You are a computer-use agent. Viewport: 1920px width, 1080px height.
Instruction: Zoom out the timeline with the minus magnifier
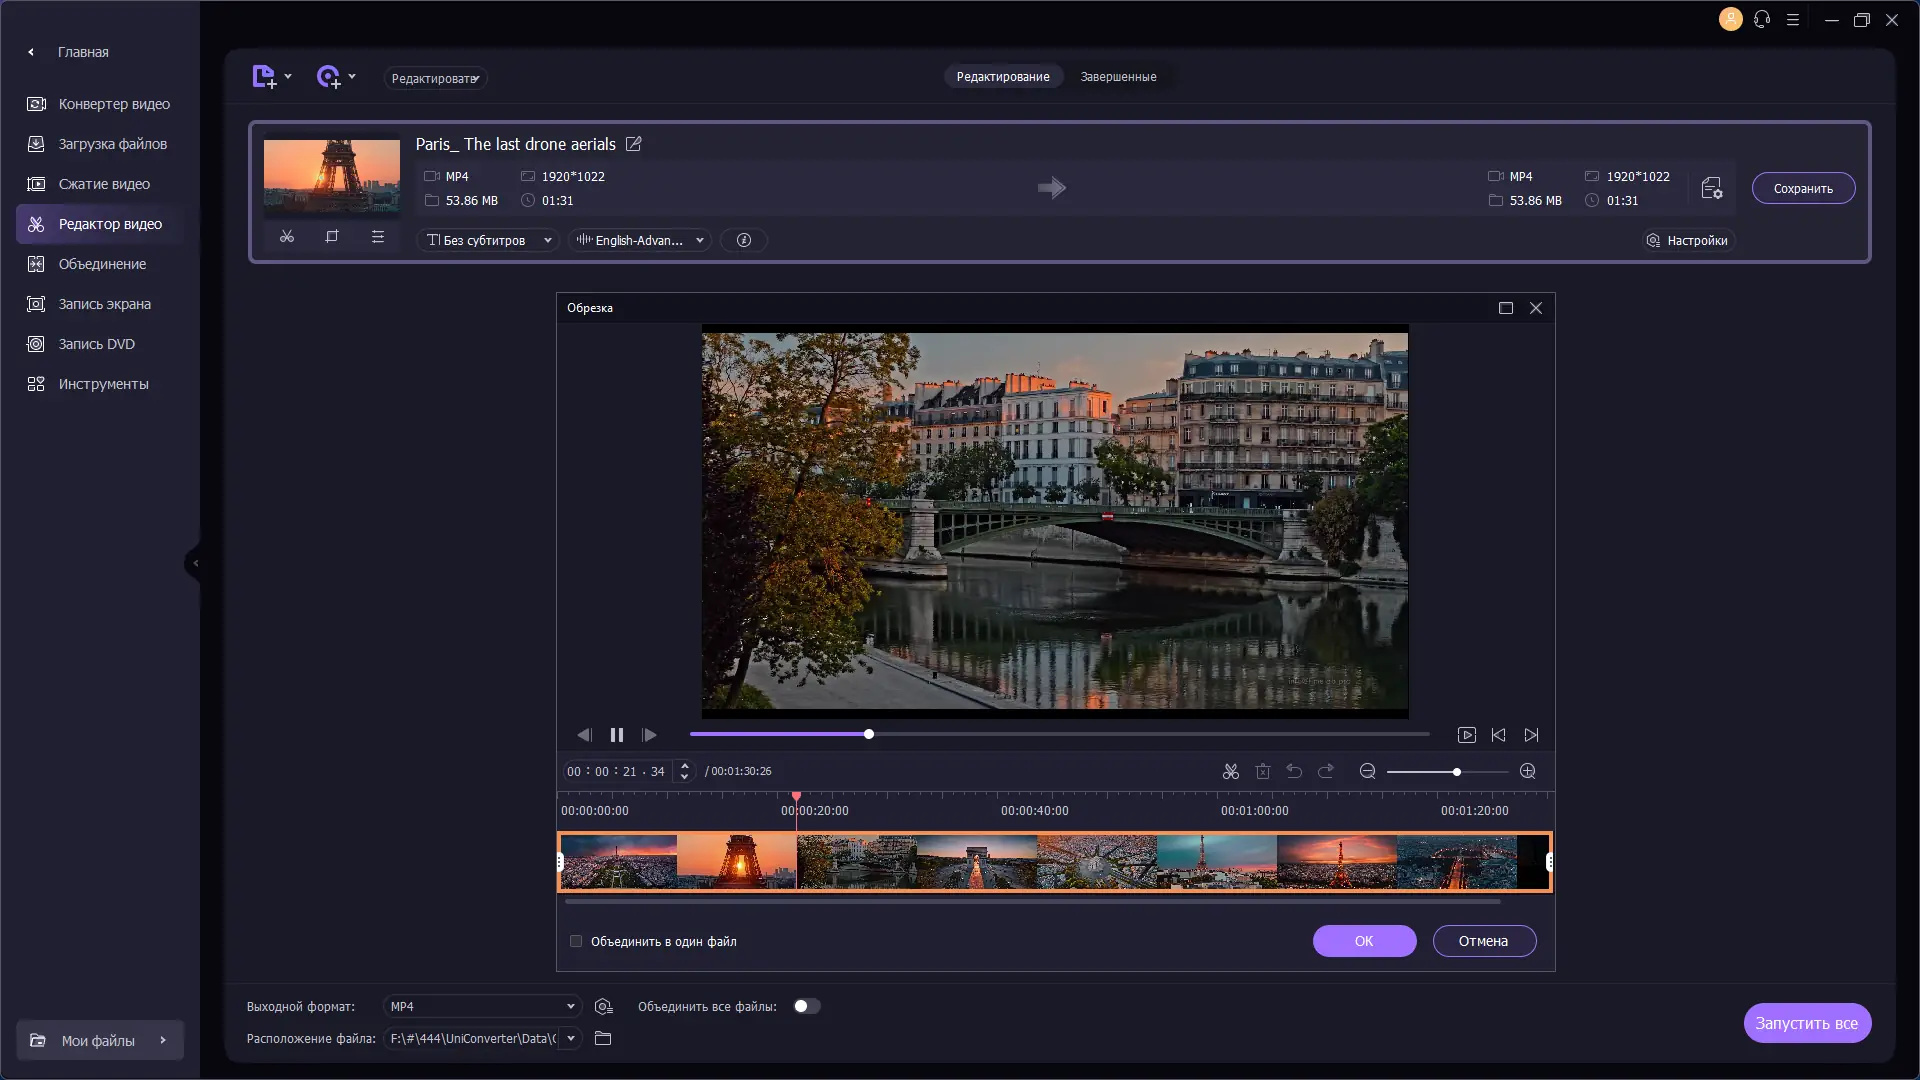(x=1367, y=771)
